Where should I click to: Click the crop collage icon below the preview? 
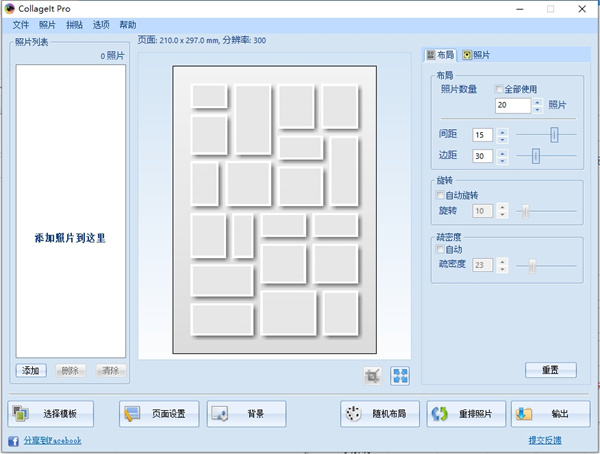(x=372, y=376)
